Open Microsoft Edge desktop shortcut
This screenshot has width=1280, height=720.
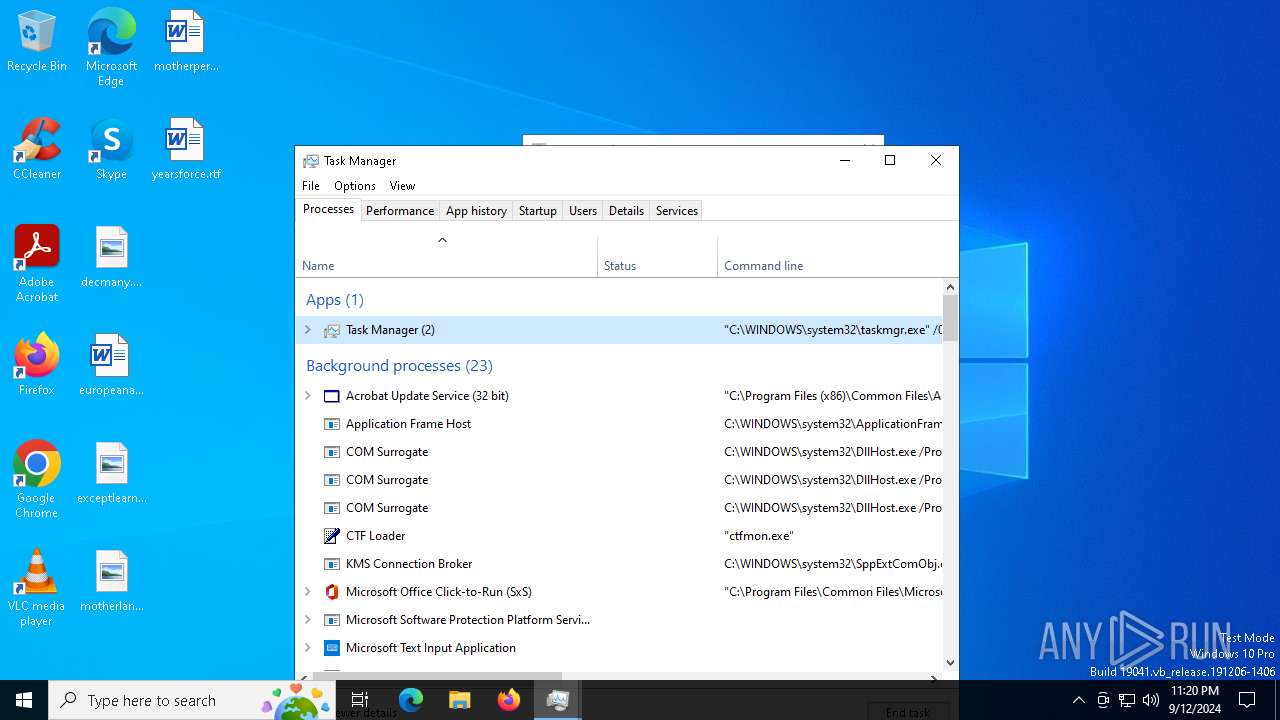(111, 47)
